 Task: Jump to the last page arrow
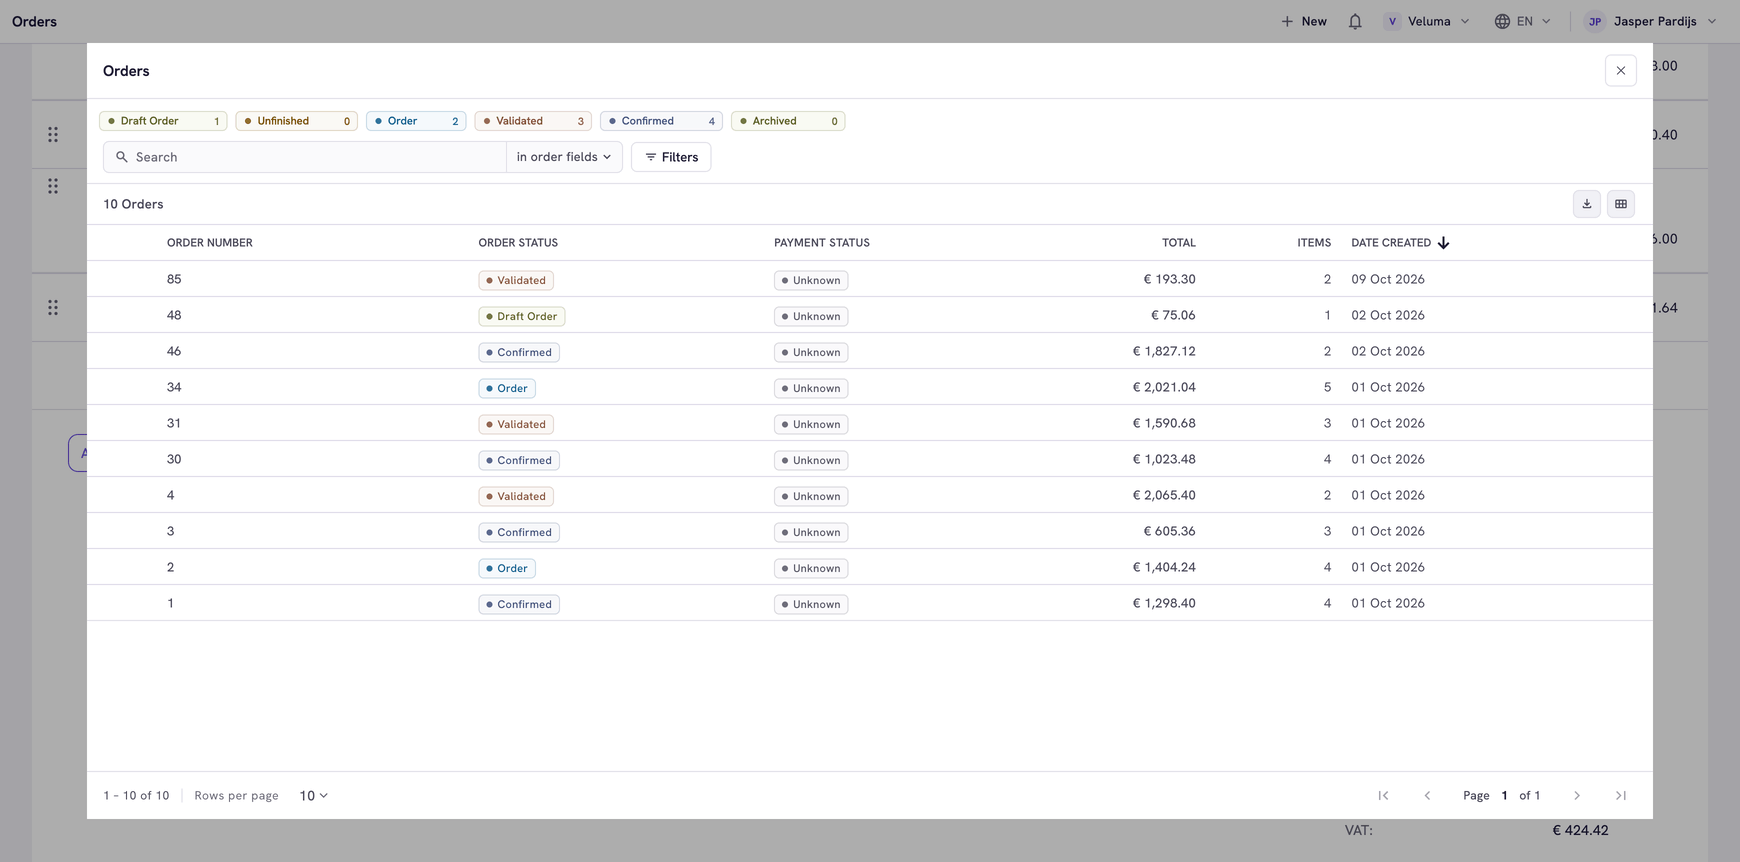pos(1621,796)
